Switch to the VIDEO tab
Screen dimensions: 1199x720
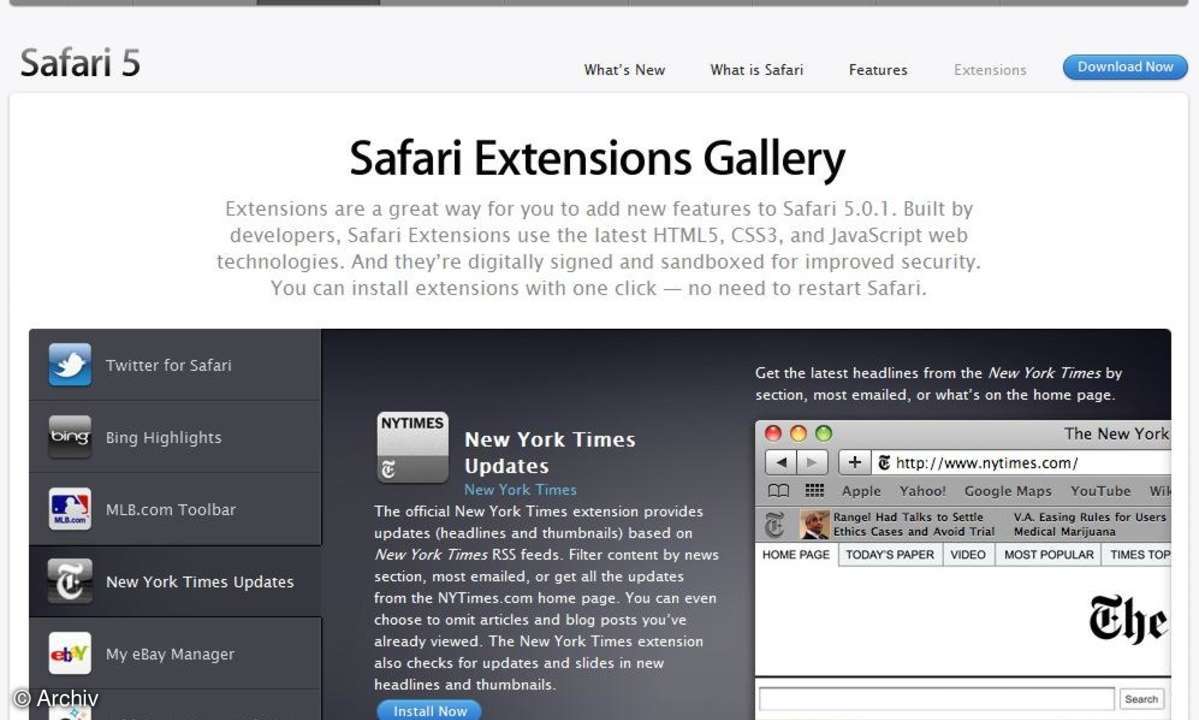[x=968, y=554]
